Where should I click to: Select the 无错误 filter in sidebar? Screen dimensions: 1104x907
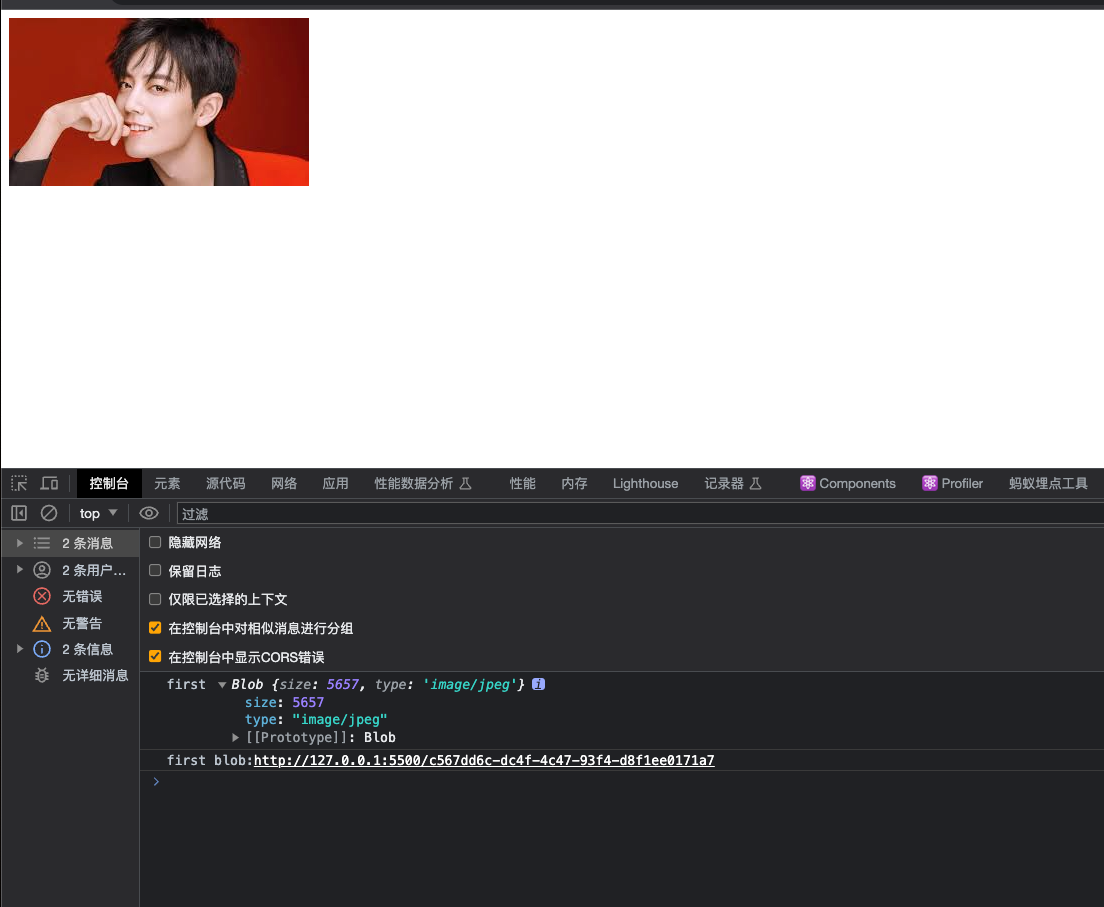click(82, 596)
